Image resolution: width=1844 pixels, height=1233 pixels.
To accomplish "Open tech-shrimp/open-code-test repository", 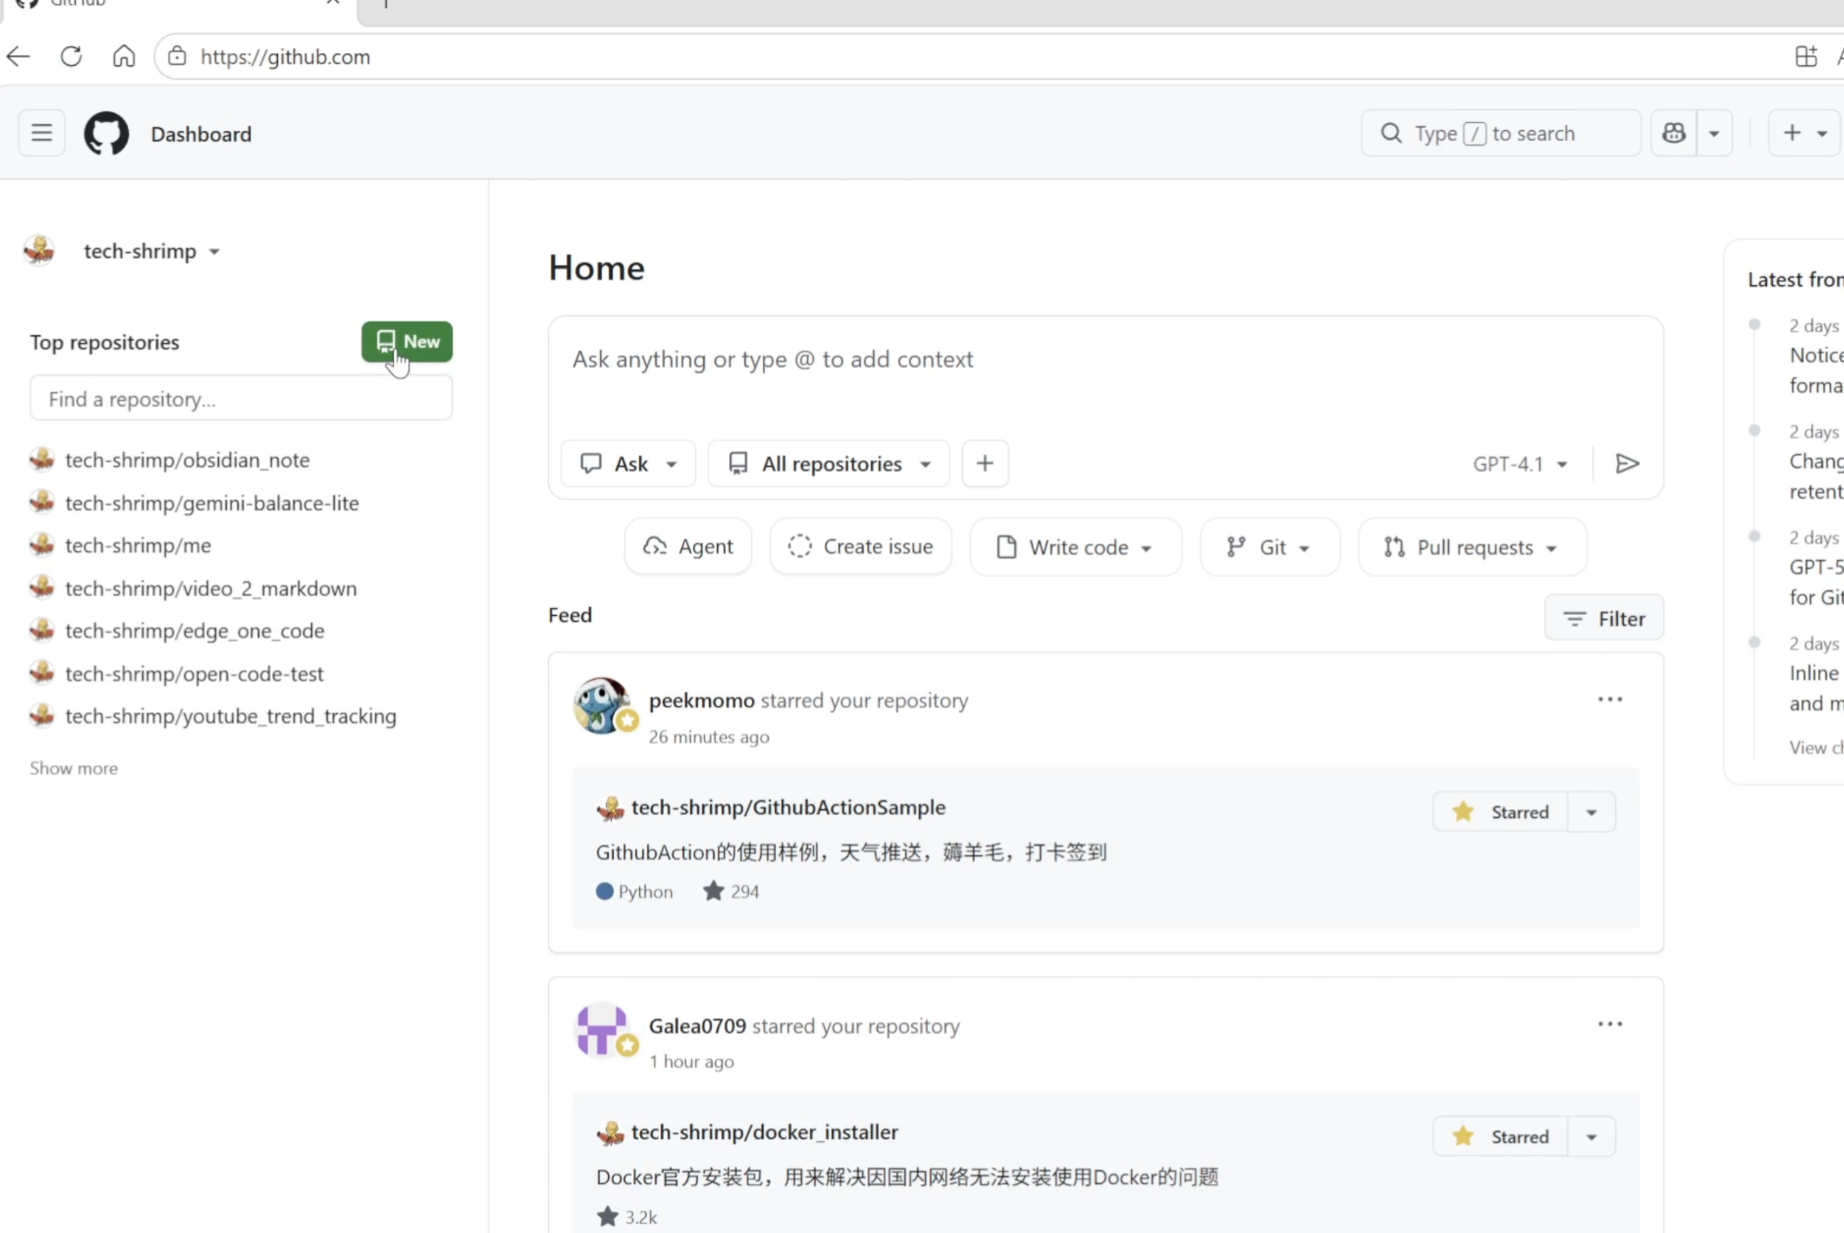I will point(194,674).
